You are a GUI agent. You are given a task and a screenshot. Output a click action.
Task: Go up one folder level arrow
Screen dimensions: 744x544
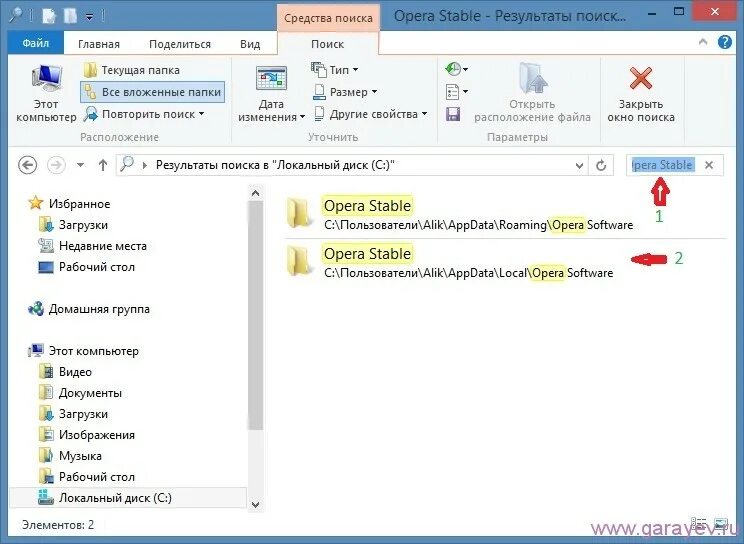(x=102, y=165)
